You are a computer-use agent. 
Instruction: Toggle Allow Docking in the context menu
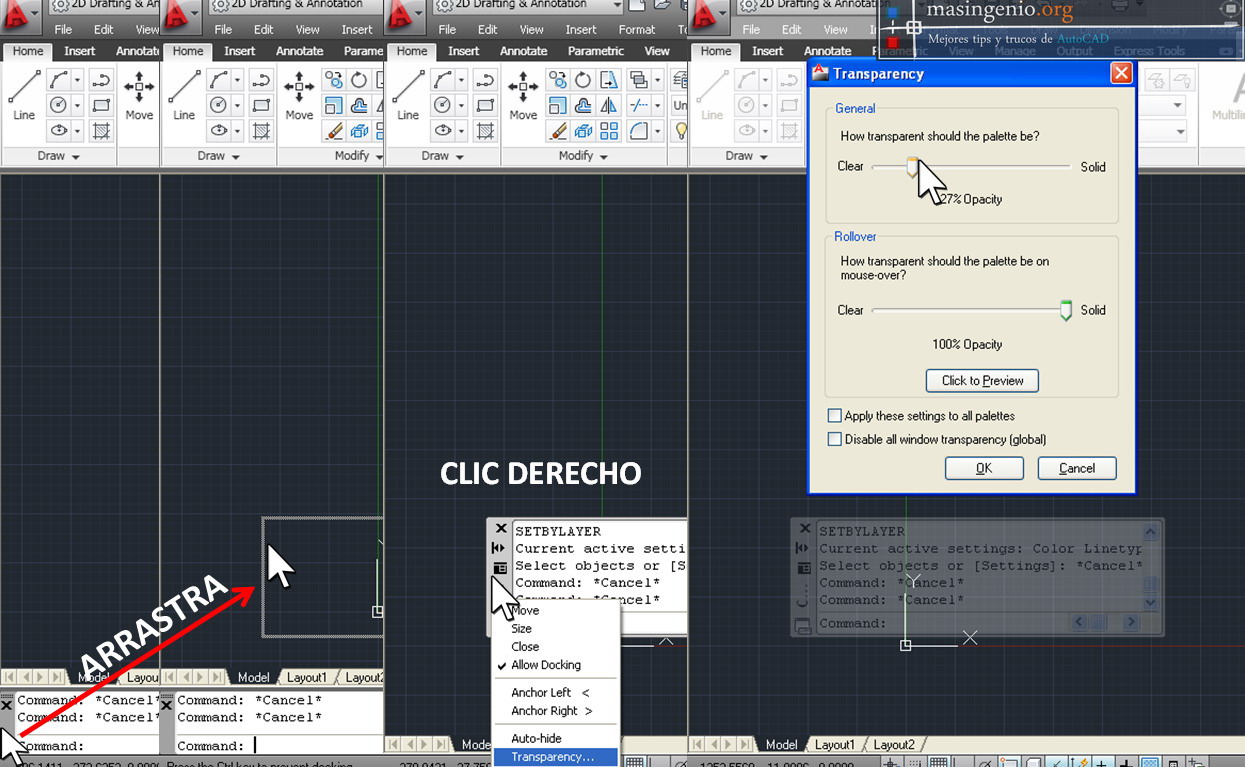[545, 665]
